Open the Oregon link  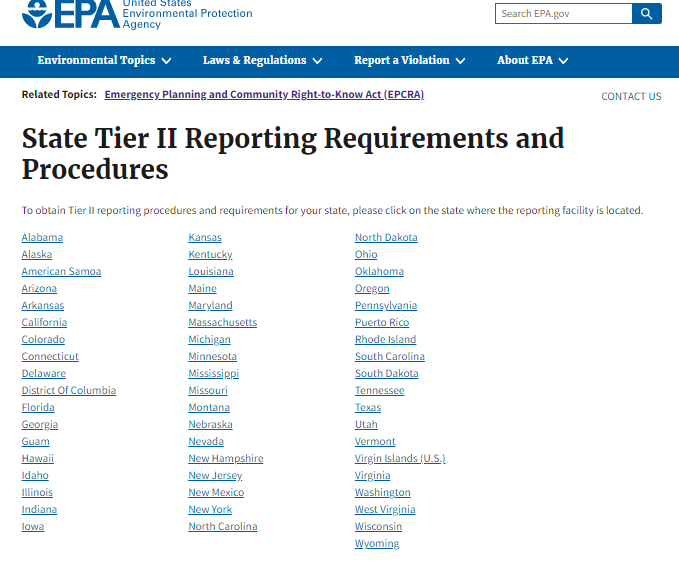coord(372,288)
